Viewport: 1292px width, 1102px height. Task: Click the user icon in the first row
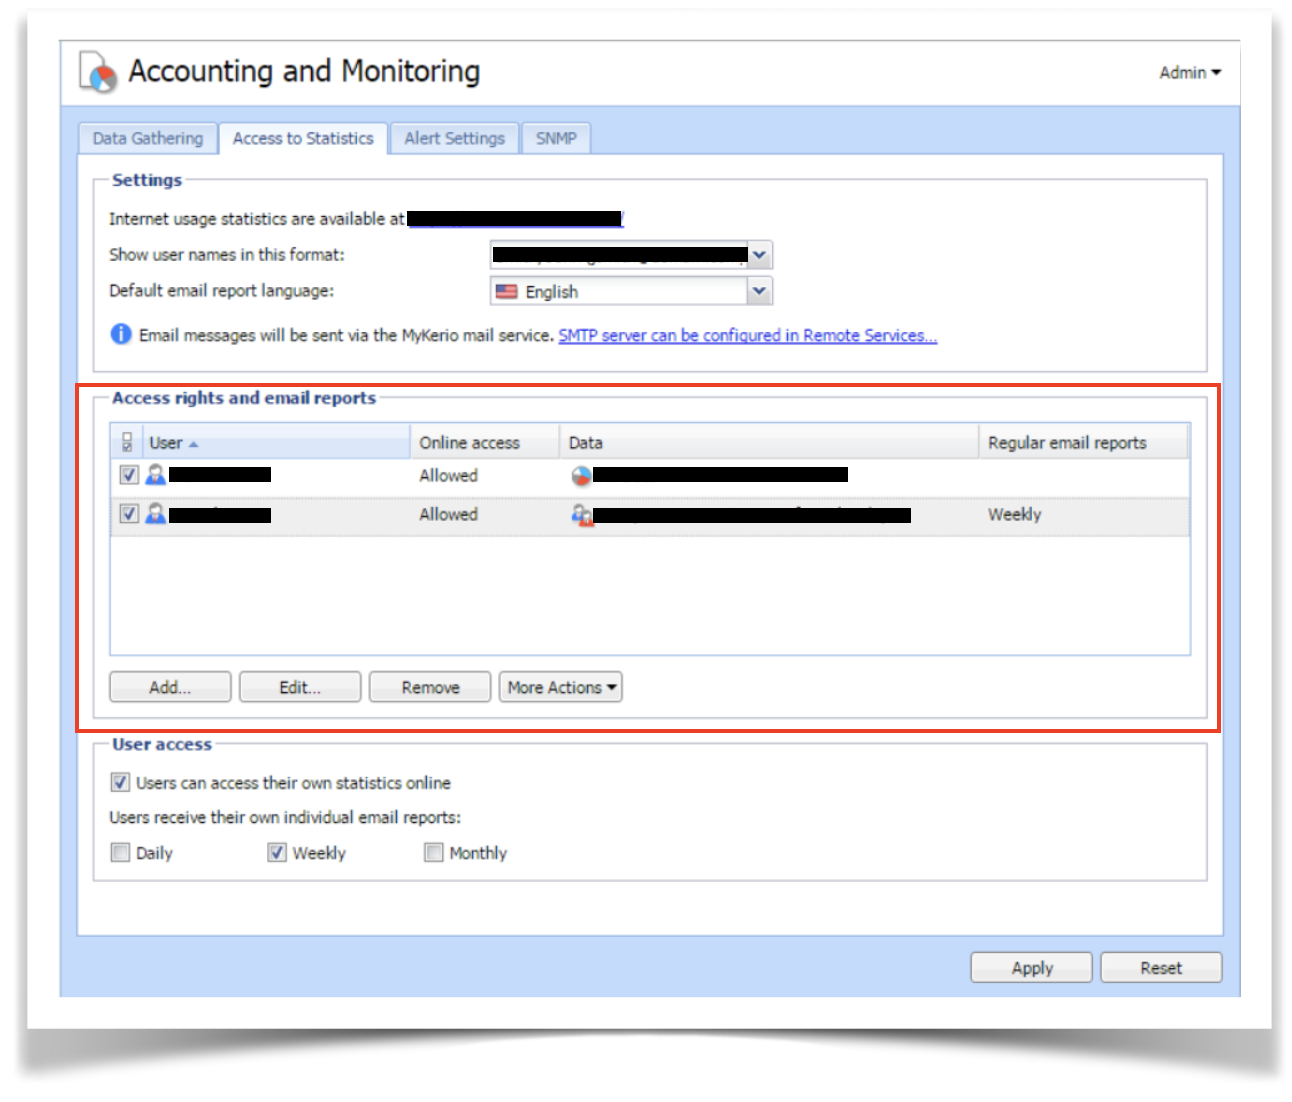156,474
